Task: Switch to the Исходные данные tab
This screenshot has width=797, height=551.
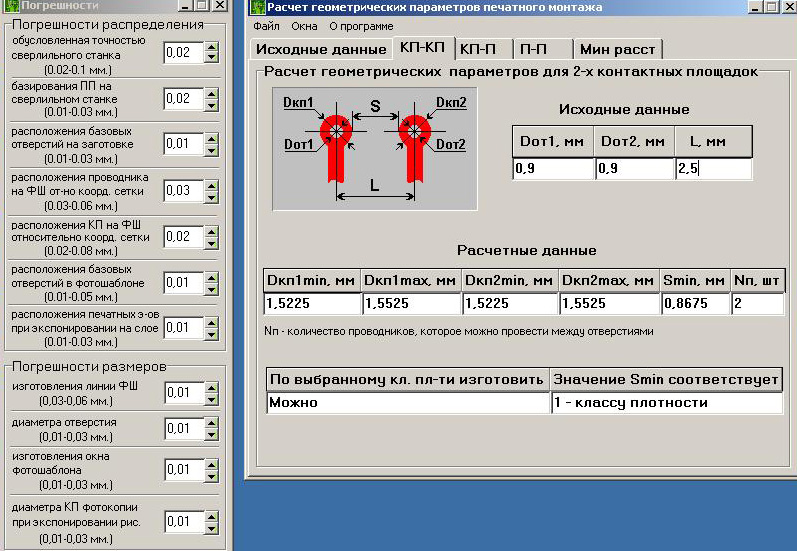Action: coord(320,49)
